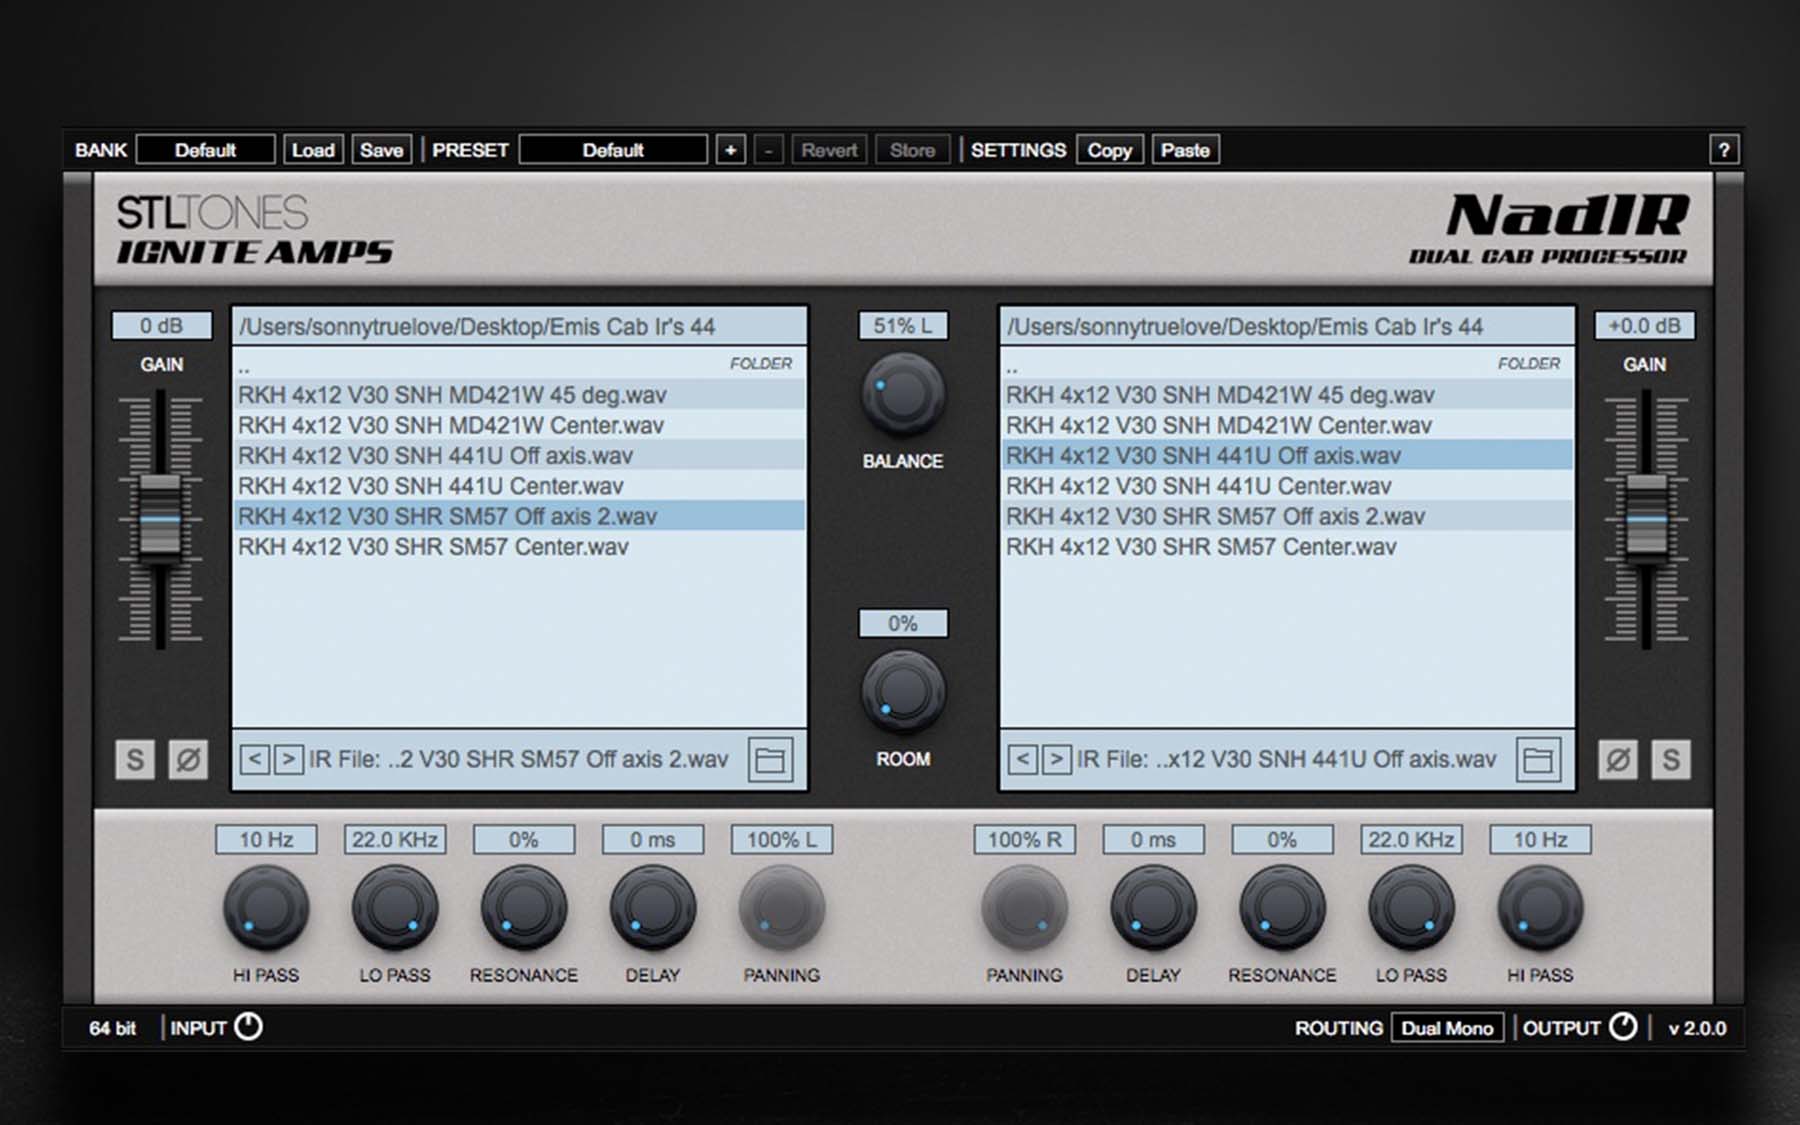The width and height of the screenshot is (1800, 1125).
Task: Click the Revert preset button
Action: (829, 150)
